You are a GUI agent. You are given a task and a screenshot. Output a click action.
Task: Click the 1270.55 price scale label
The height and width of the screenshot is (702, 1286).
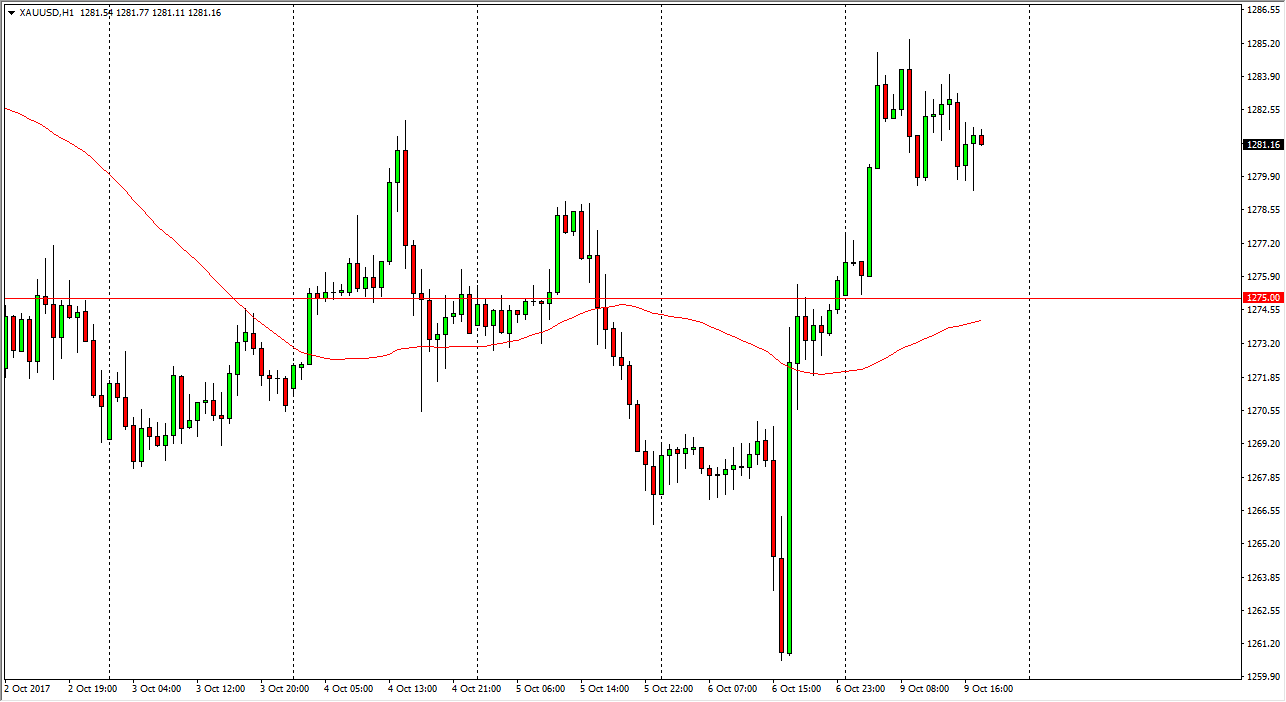[1262, 410]
